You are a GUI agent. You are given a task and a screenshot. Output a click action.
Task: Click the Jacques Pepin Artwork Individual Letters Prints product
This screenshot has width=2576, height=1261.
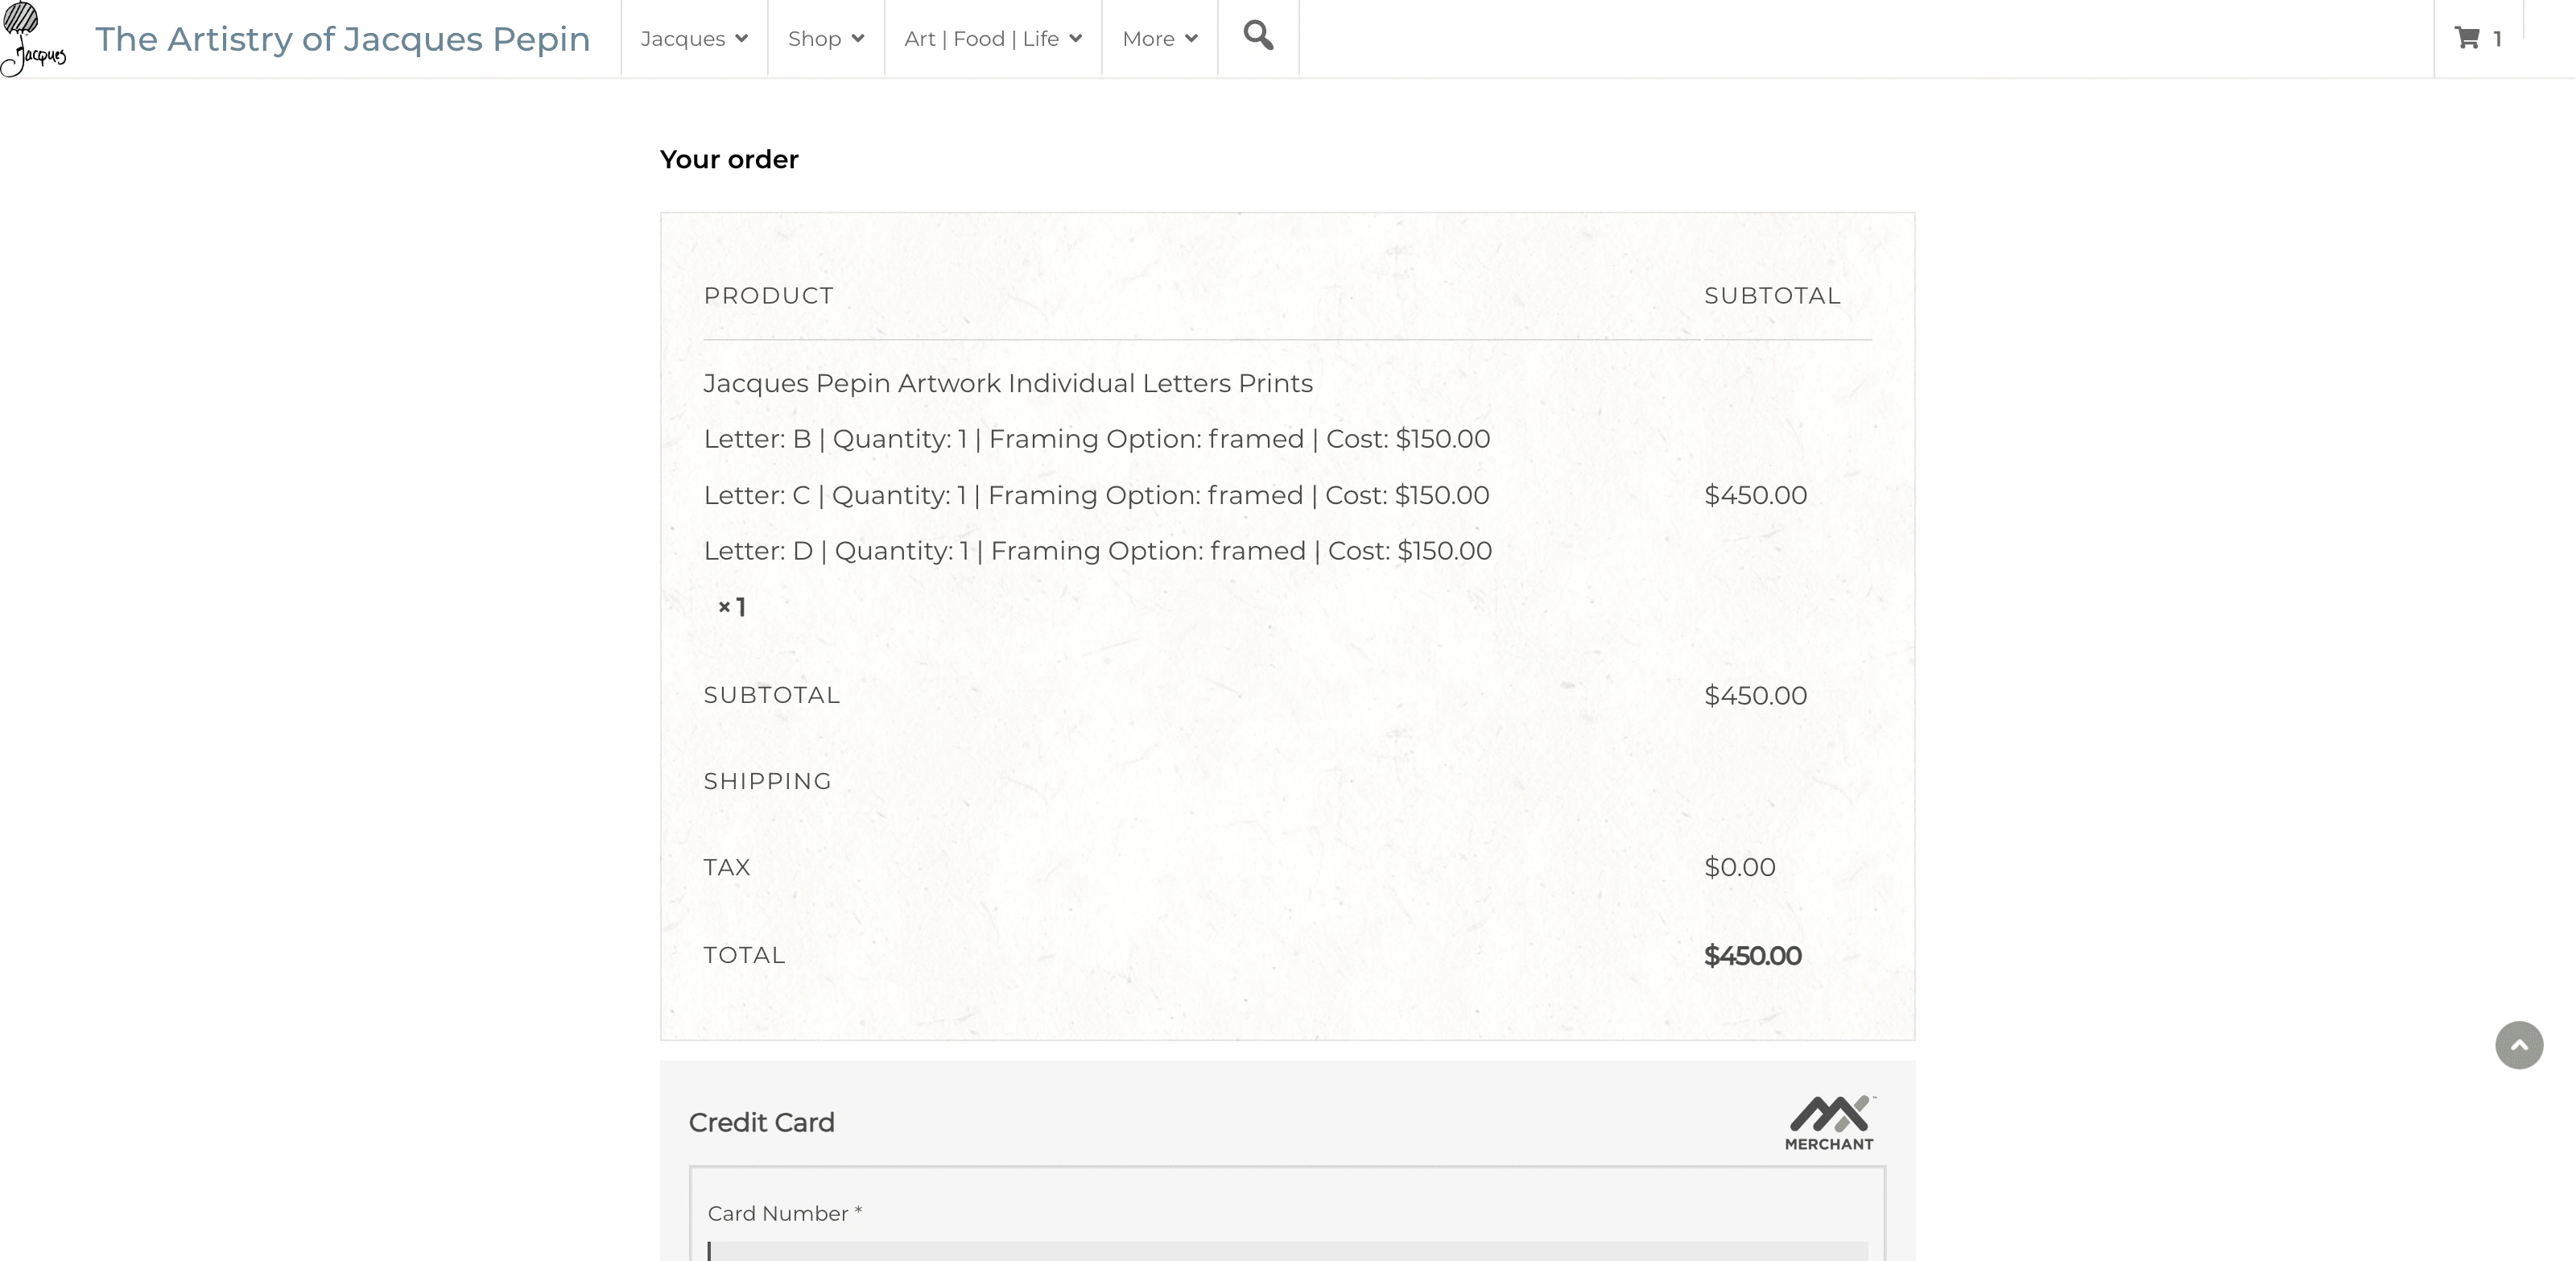pos(1008,383)
